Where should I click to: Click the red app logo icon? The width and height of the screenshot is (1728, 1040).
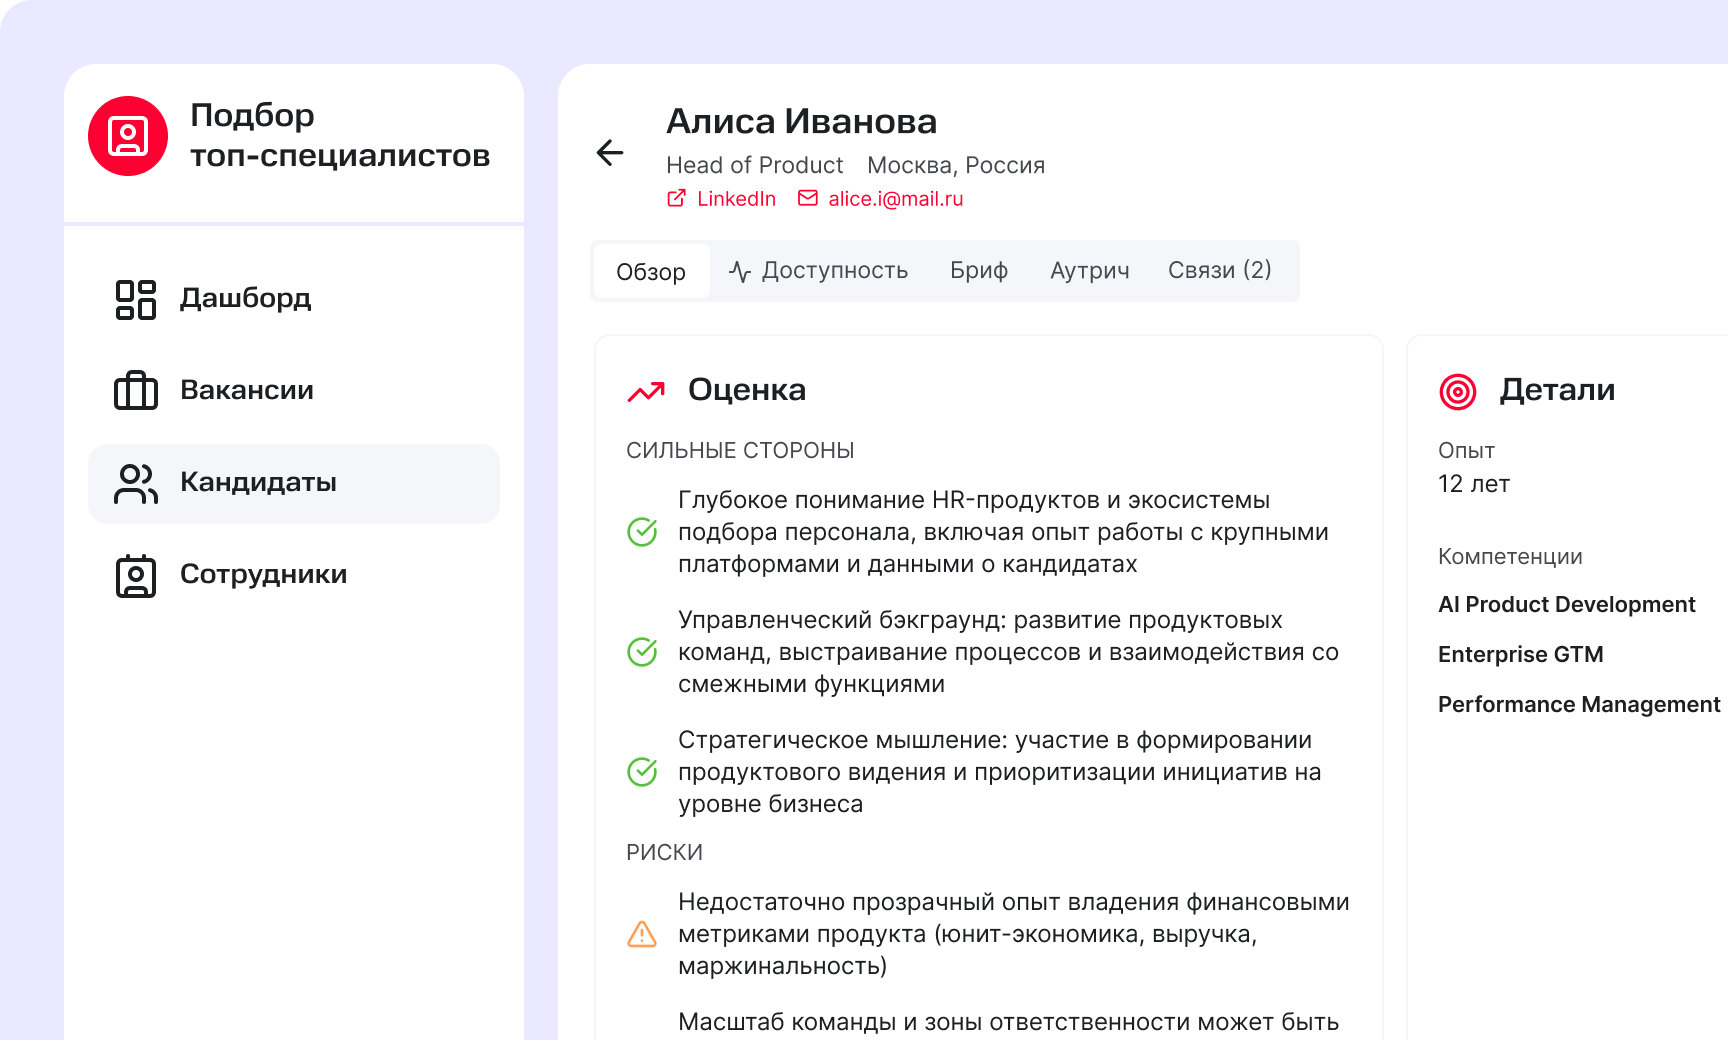(x=128, y=136)
